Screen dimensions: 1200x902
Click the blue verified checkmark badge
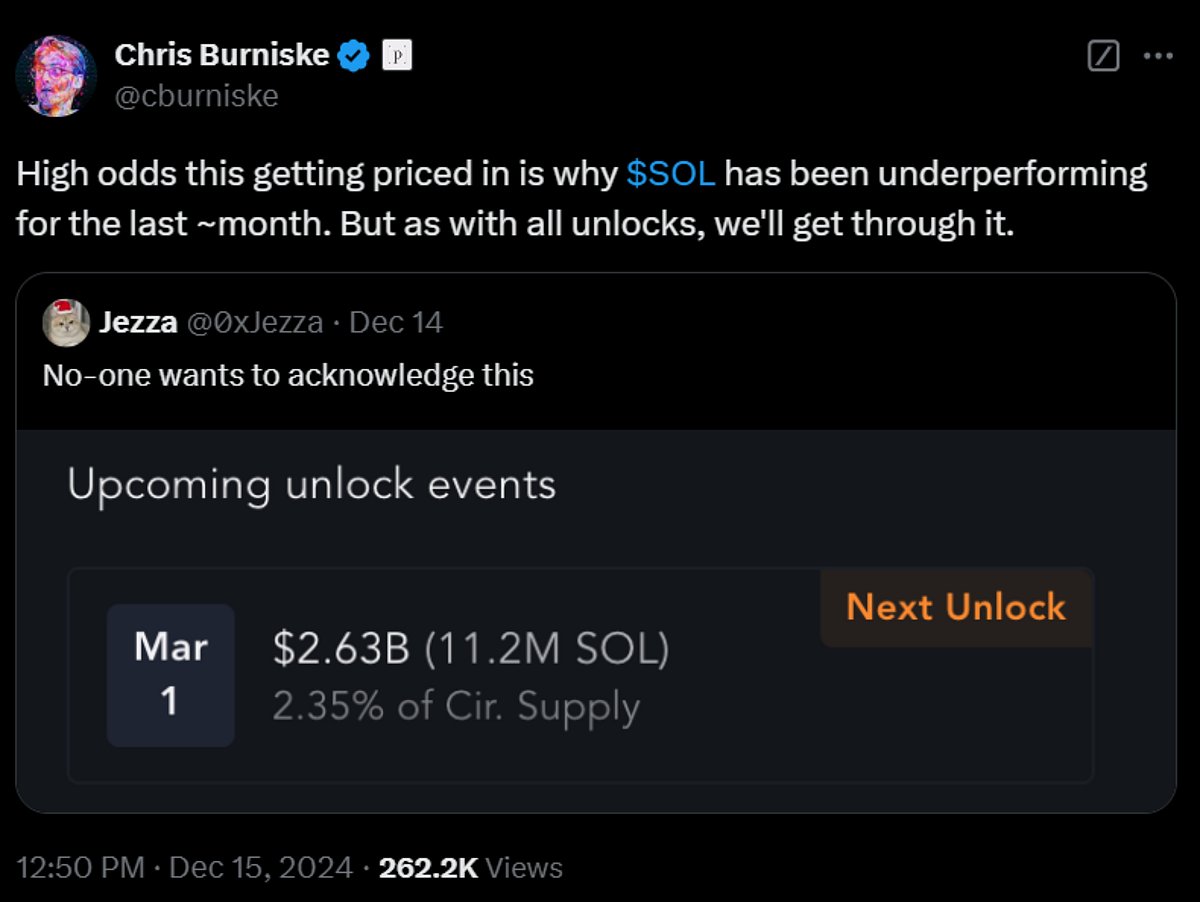[x=353, y=56]
